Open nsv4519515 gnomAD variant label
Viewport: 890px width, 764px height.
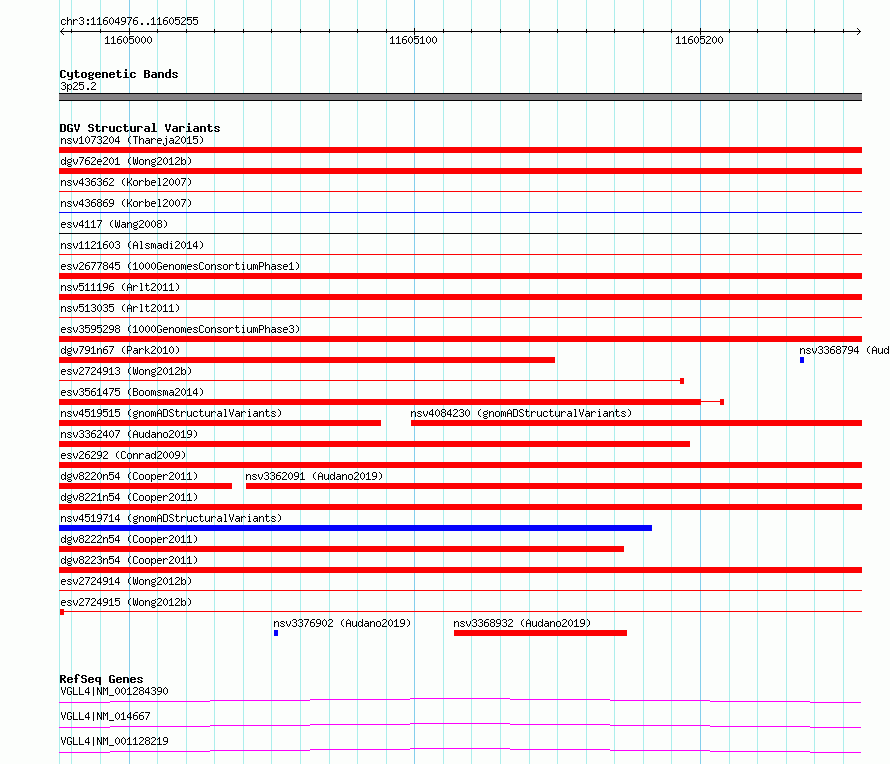tap(171, 413)
